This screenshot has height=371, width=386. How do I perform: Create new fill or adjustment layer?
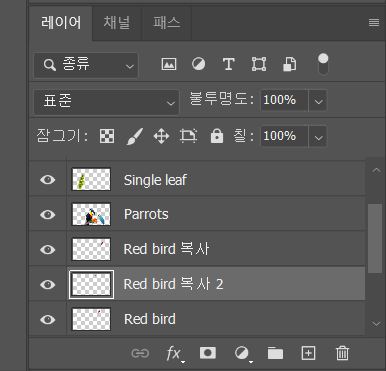pyautogui.click(x=243, y=354)
